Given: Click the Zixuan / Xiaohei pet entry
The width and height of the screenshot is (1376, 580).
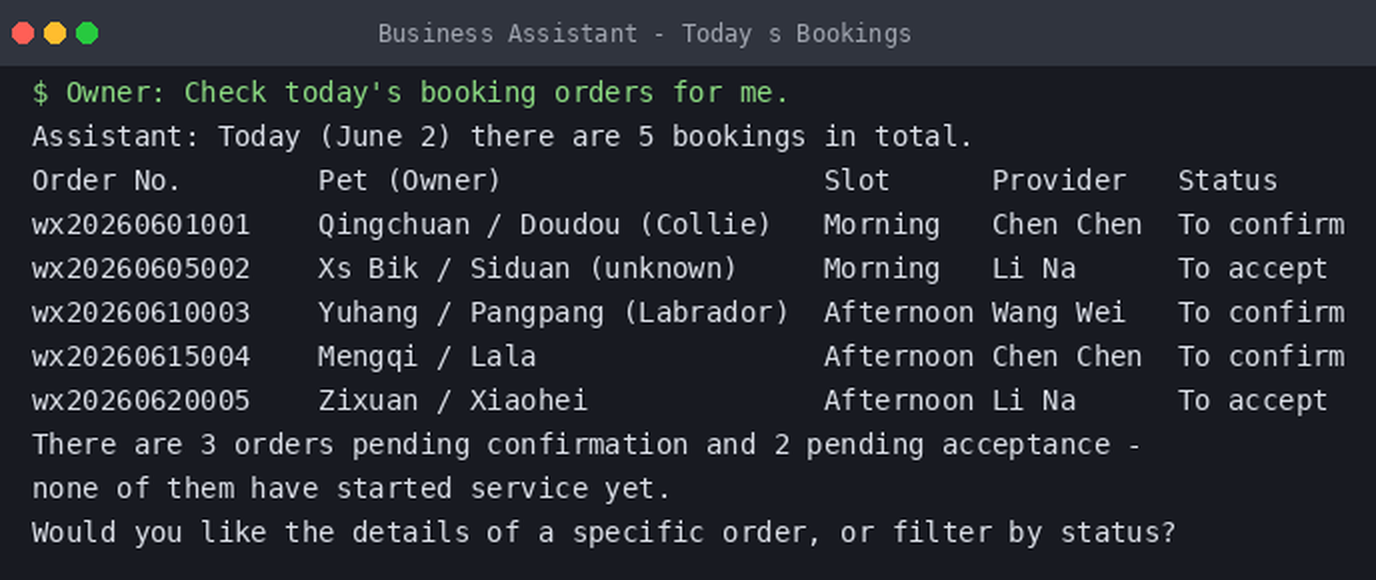Looking at the screenshot, I should pyautogui.click(x=452, y=400).
